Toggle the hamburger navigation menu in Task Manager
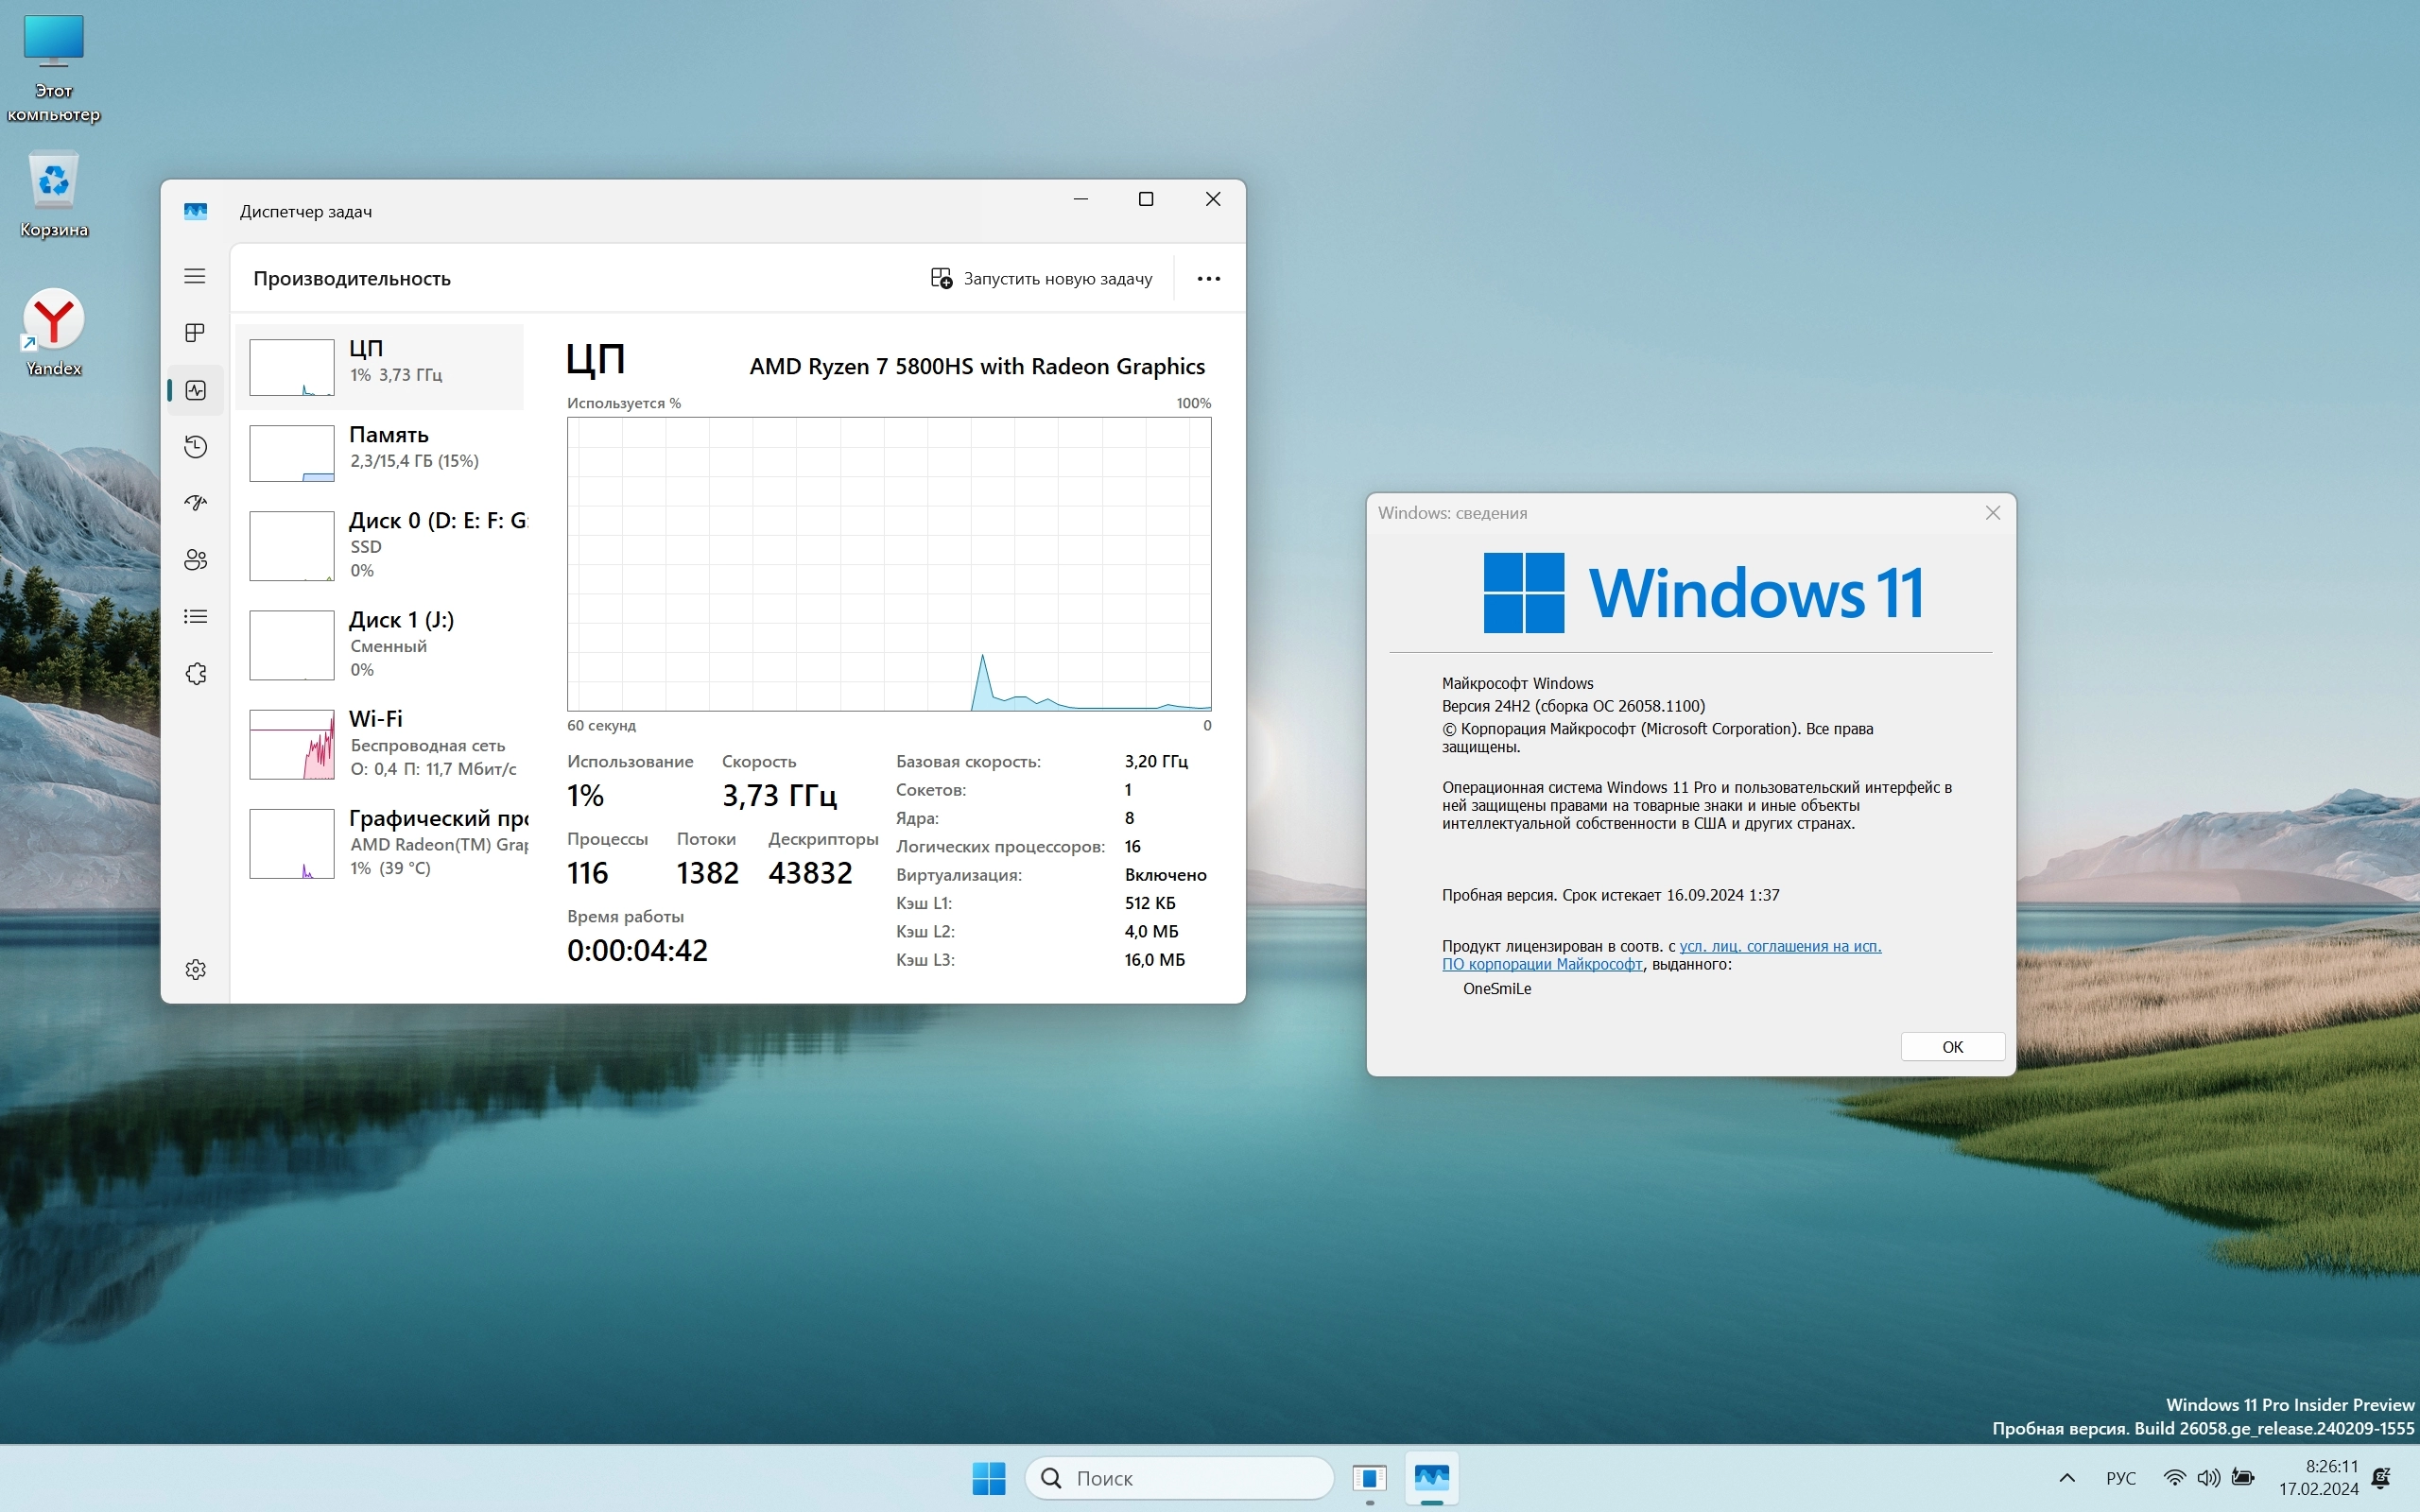Image resolution: width=2420 pixels, height=1512 pixels. [195, 276]
